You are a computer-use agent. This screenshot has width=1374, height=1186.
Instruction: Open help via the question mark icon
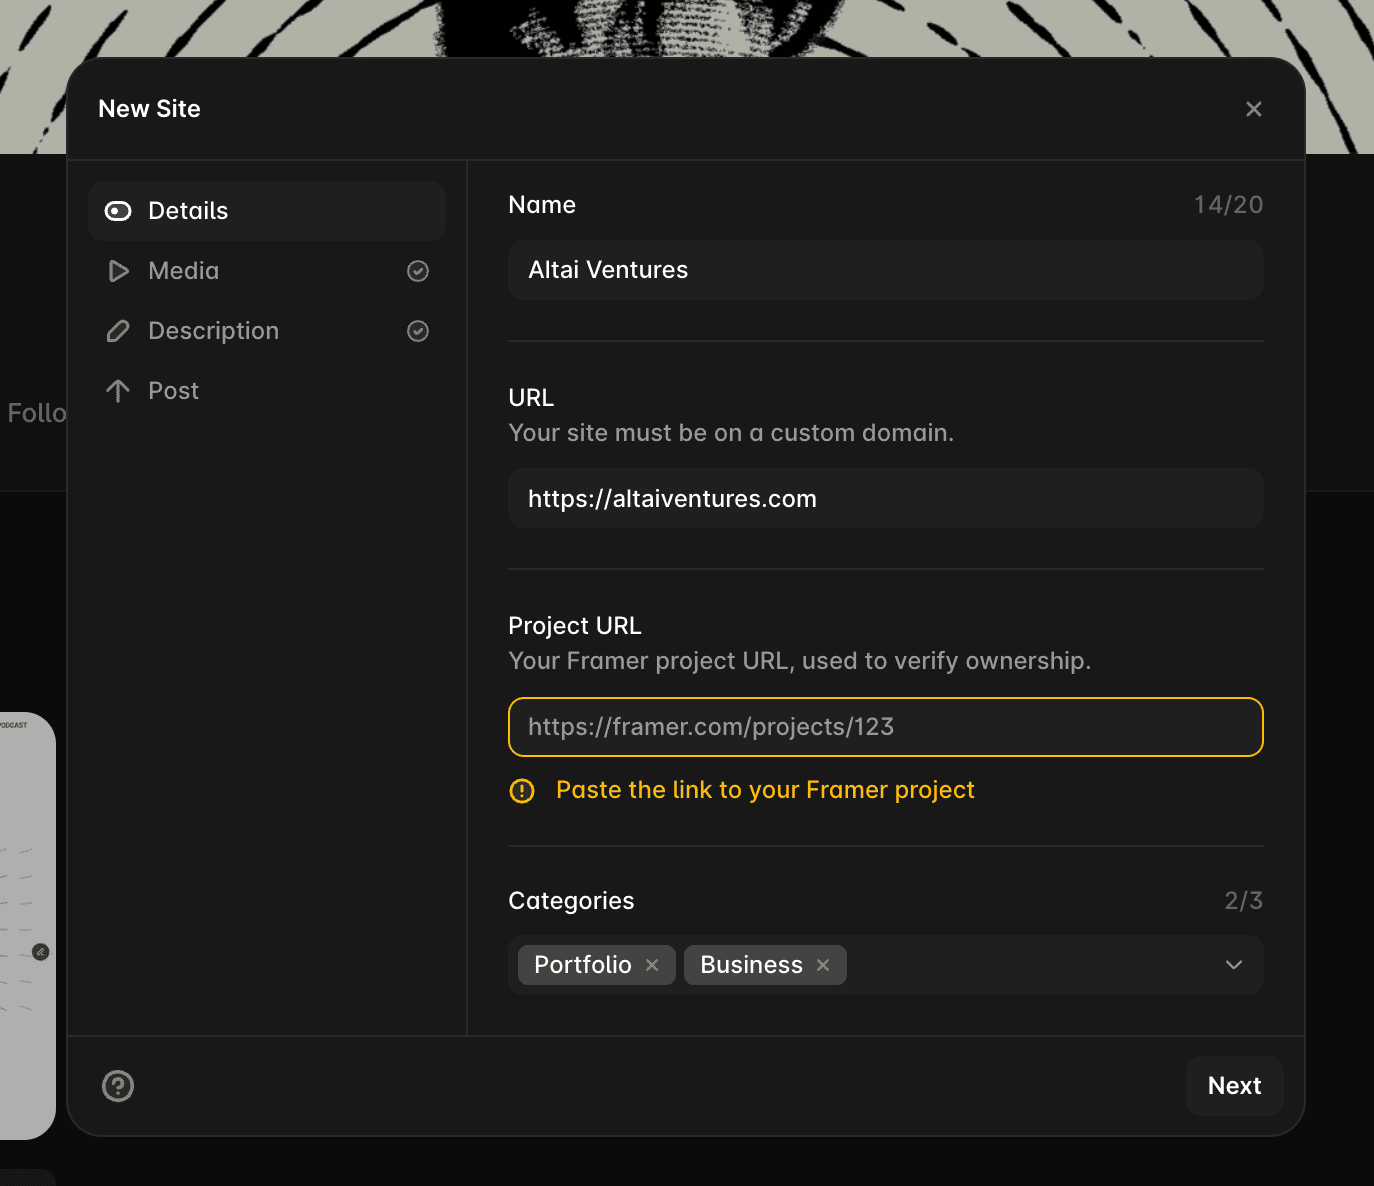click(x=118, y=1086)
